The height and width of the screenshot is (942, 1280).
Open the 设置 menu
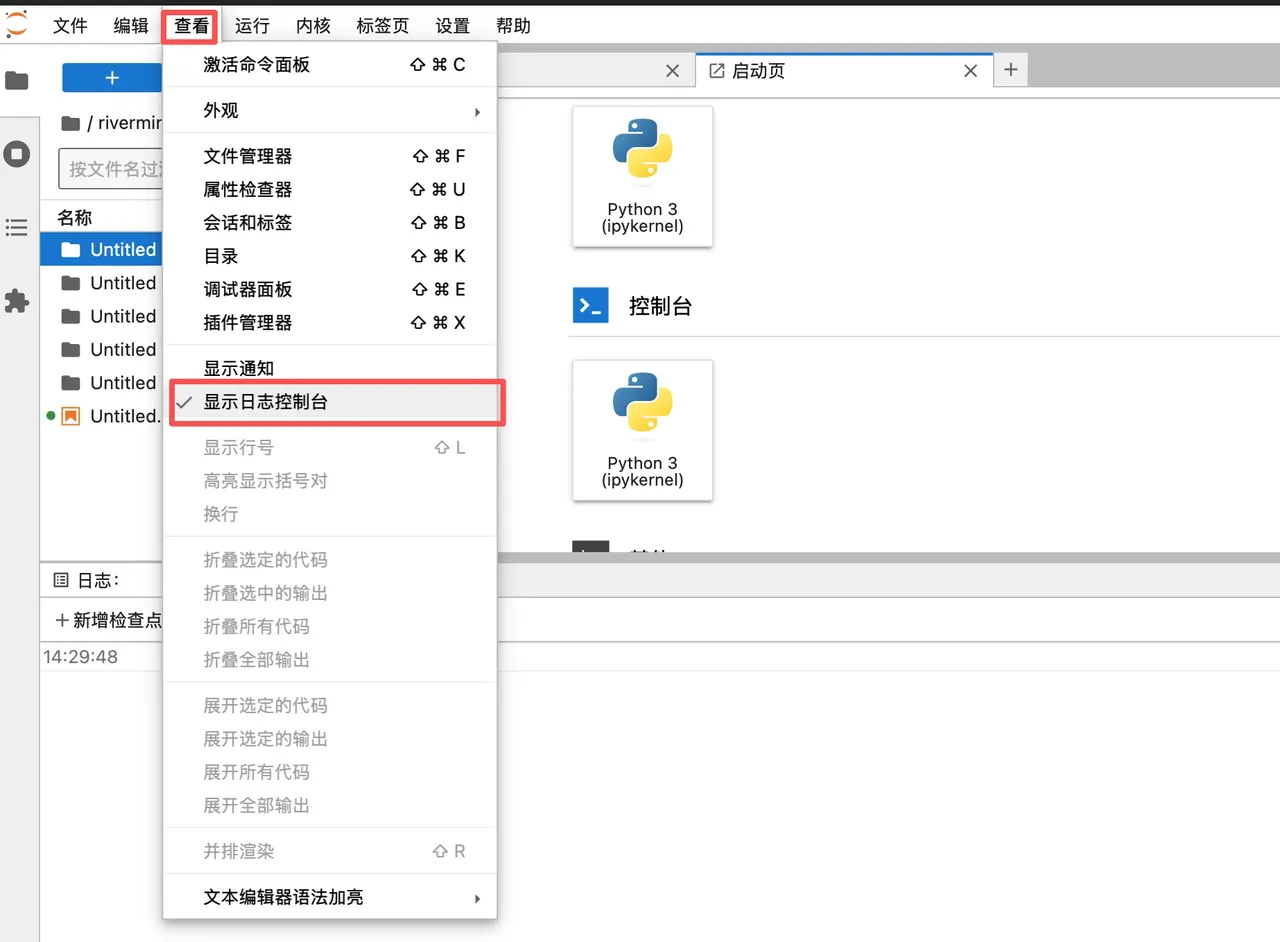click(453, 26)
